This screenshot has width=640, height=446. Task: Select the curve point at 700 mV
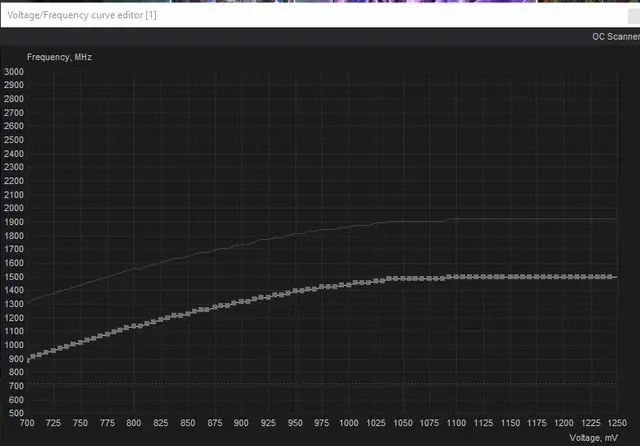pyautogui.click(x=29, y=358)
